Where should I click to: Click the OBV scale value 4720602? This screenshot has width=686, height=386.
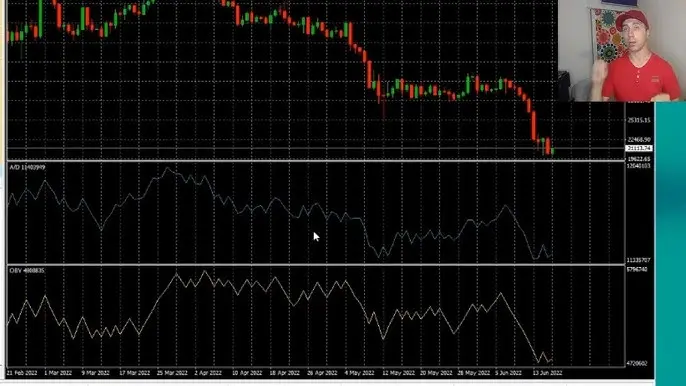pyautogui.click(x=637, y=364)
